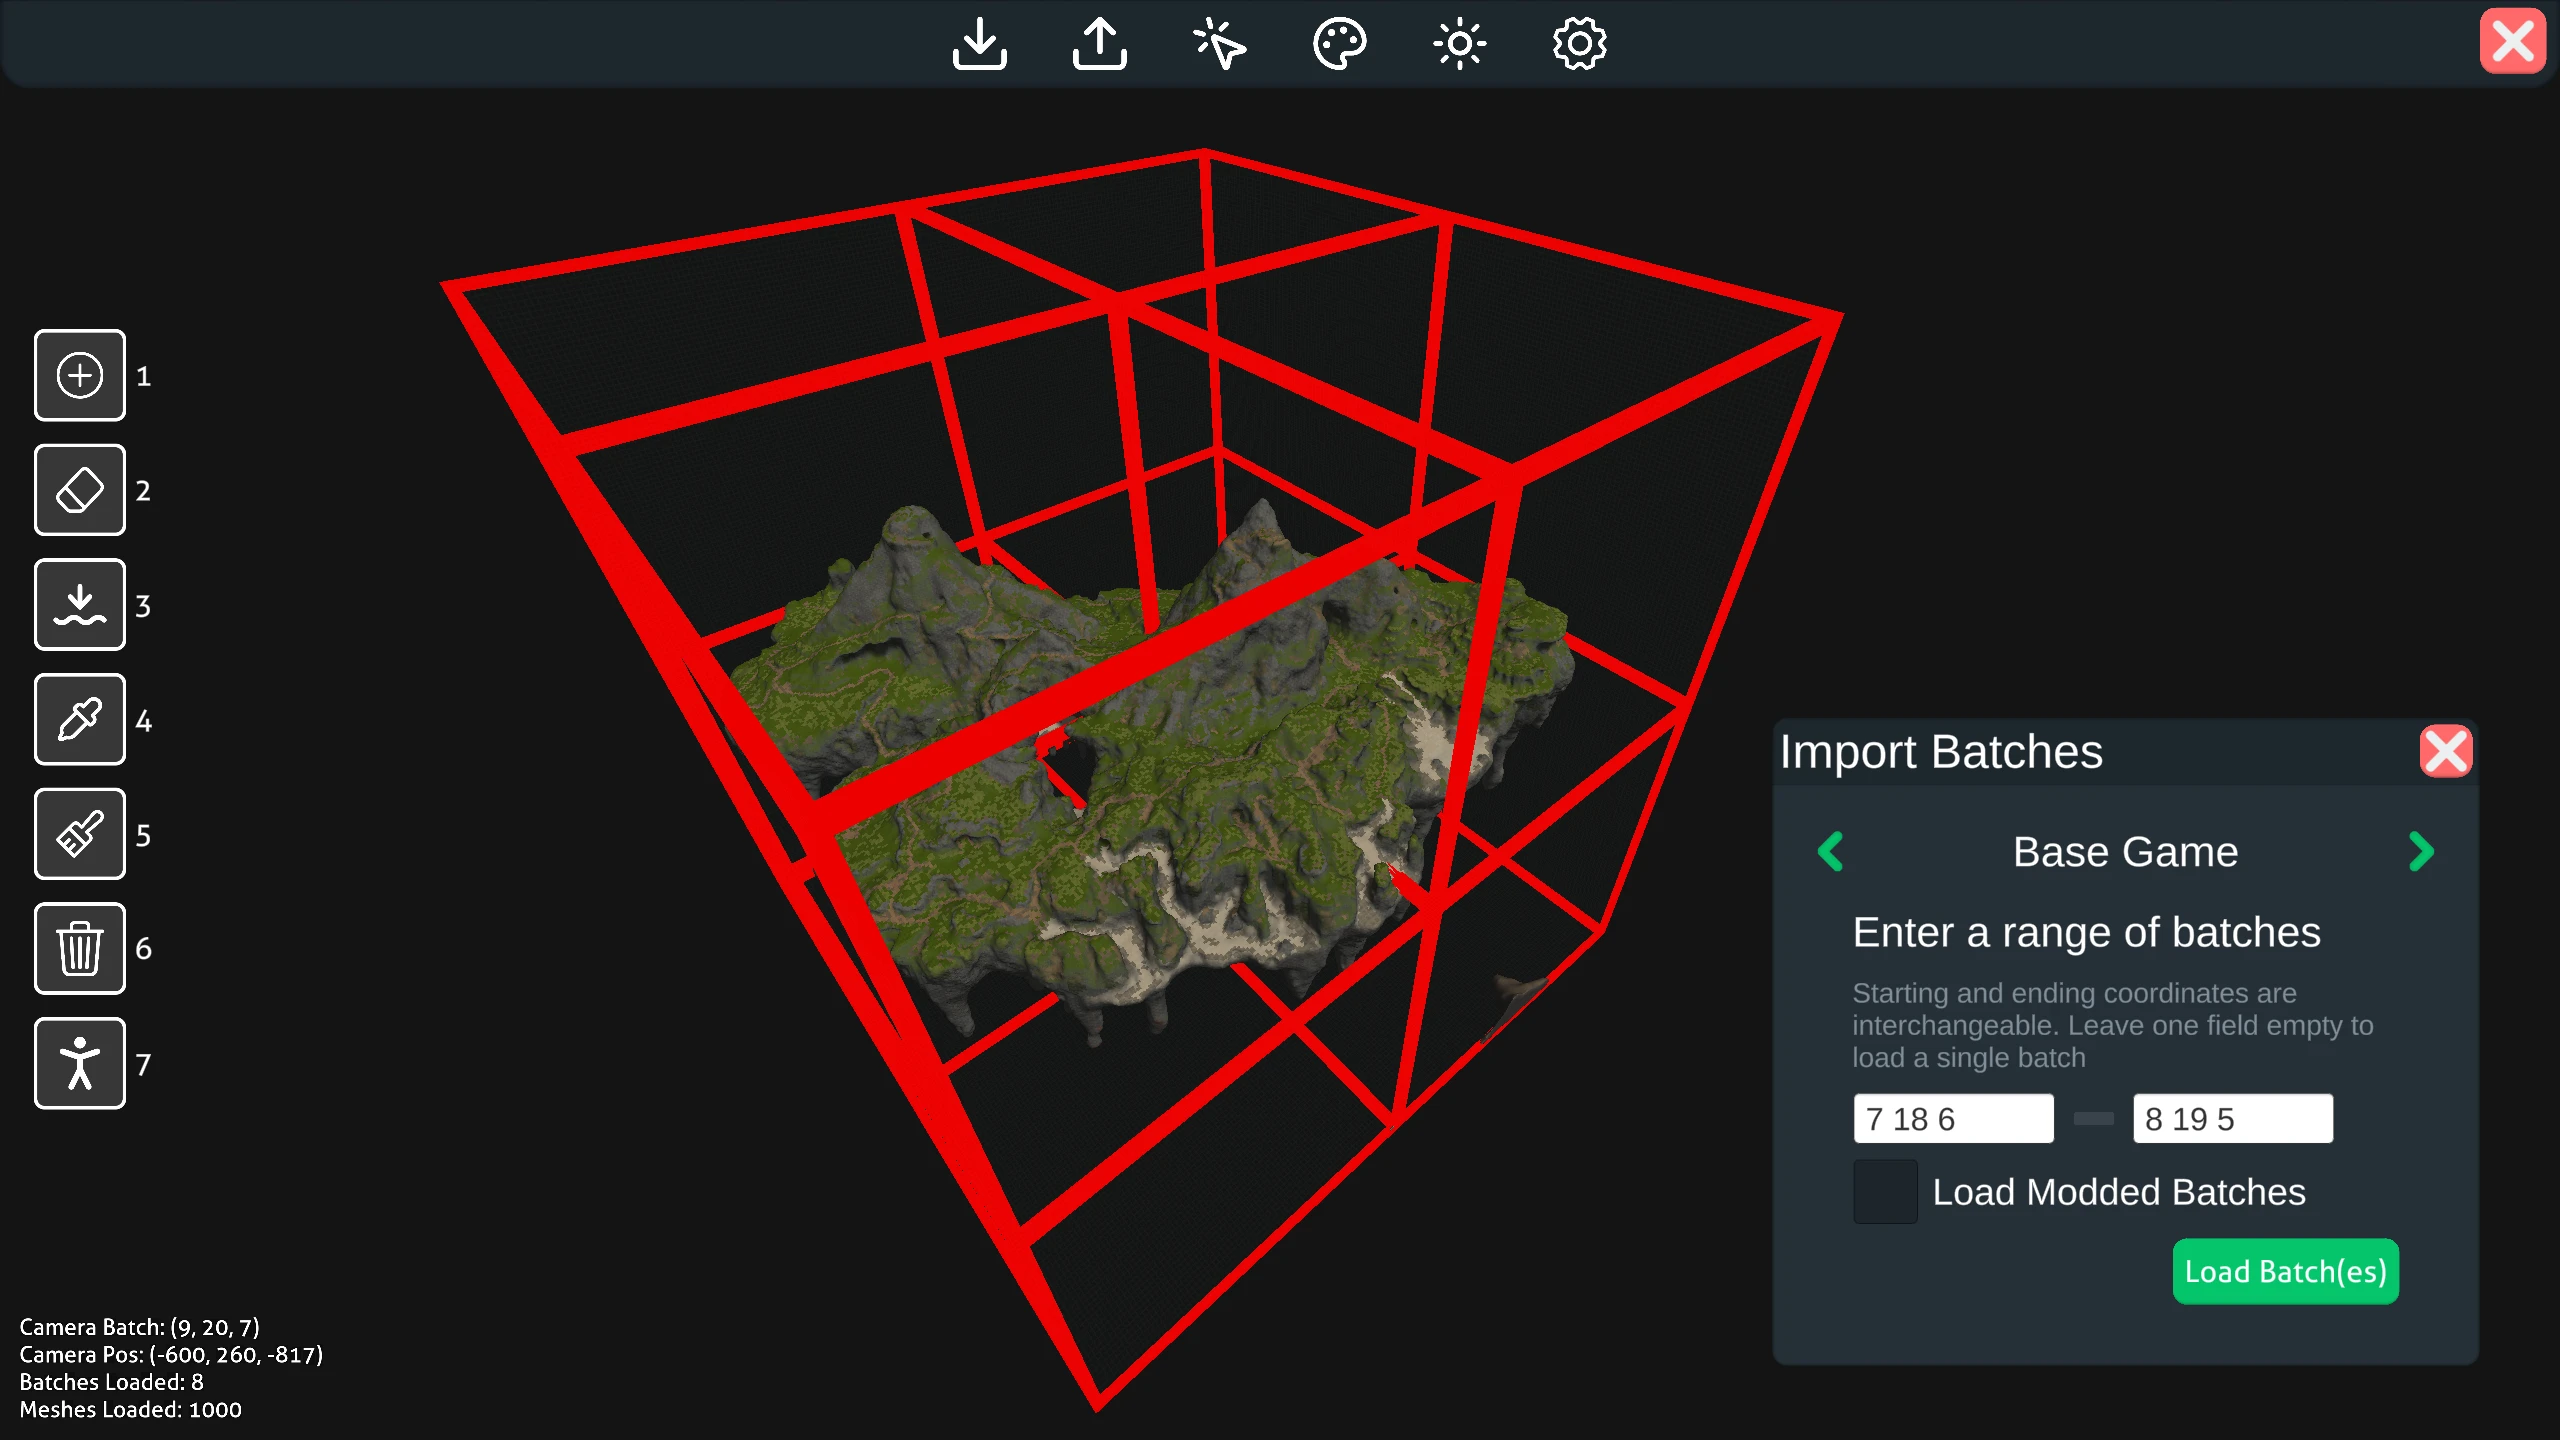Screen dimensions: 2560x1440
Task: Close the Import Batches panel
Action: [x=2446, y=751]
